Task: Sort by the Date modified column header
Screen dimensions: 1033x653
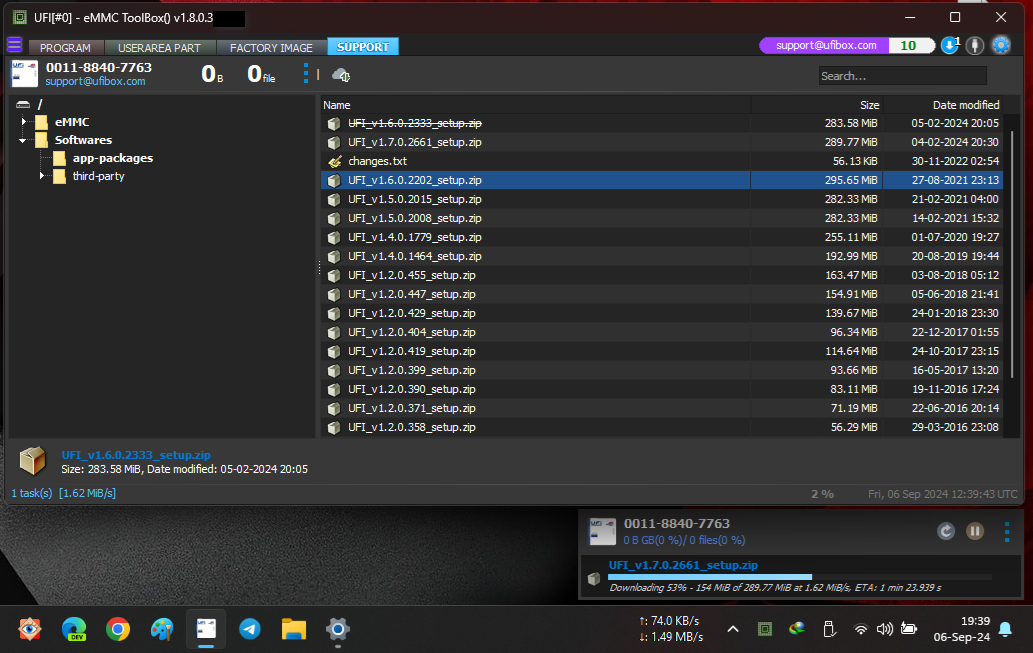Action: pyautogui.click(x=943, y=105)
